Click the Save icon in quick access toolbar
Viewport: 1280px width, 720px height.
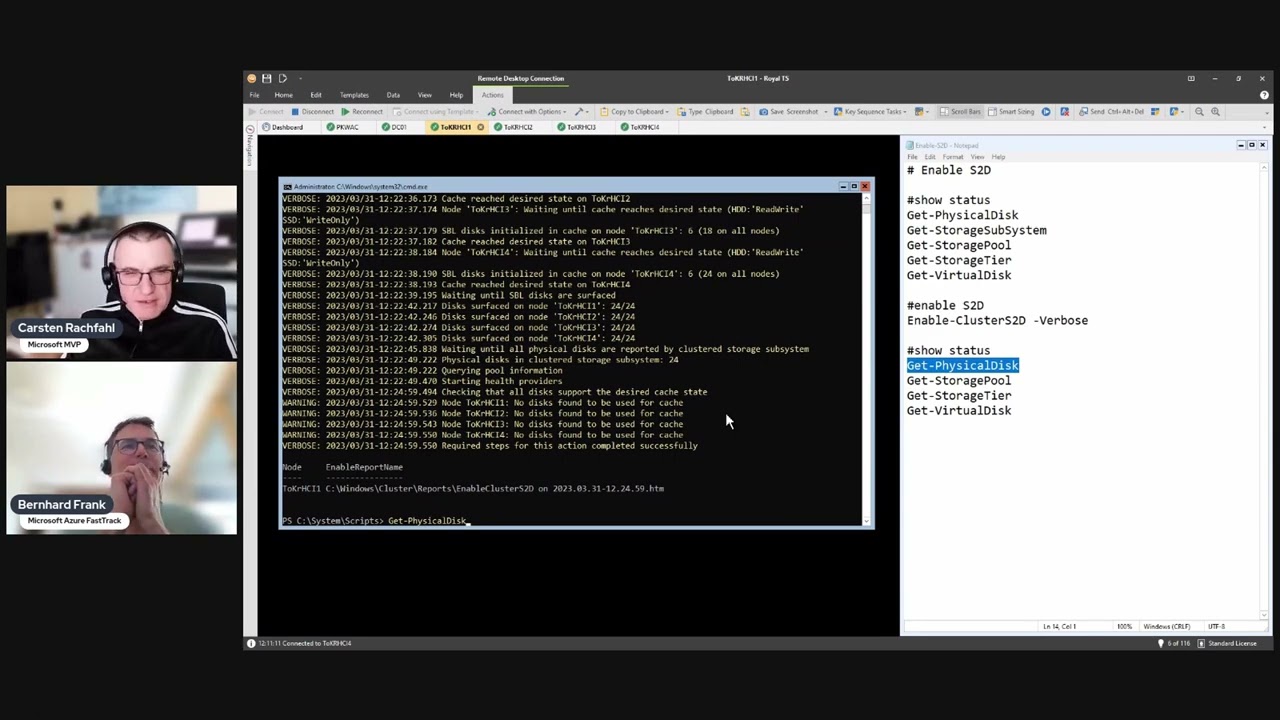[x=267, y=78]
